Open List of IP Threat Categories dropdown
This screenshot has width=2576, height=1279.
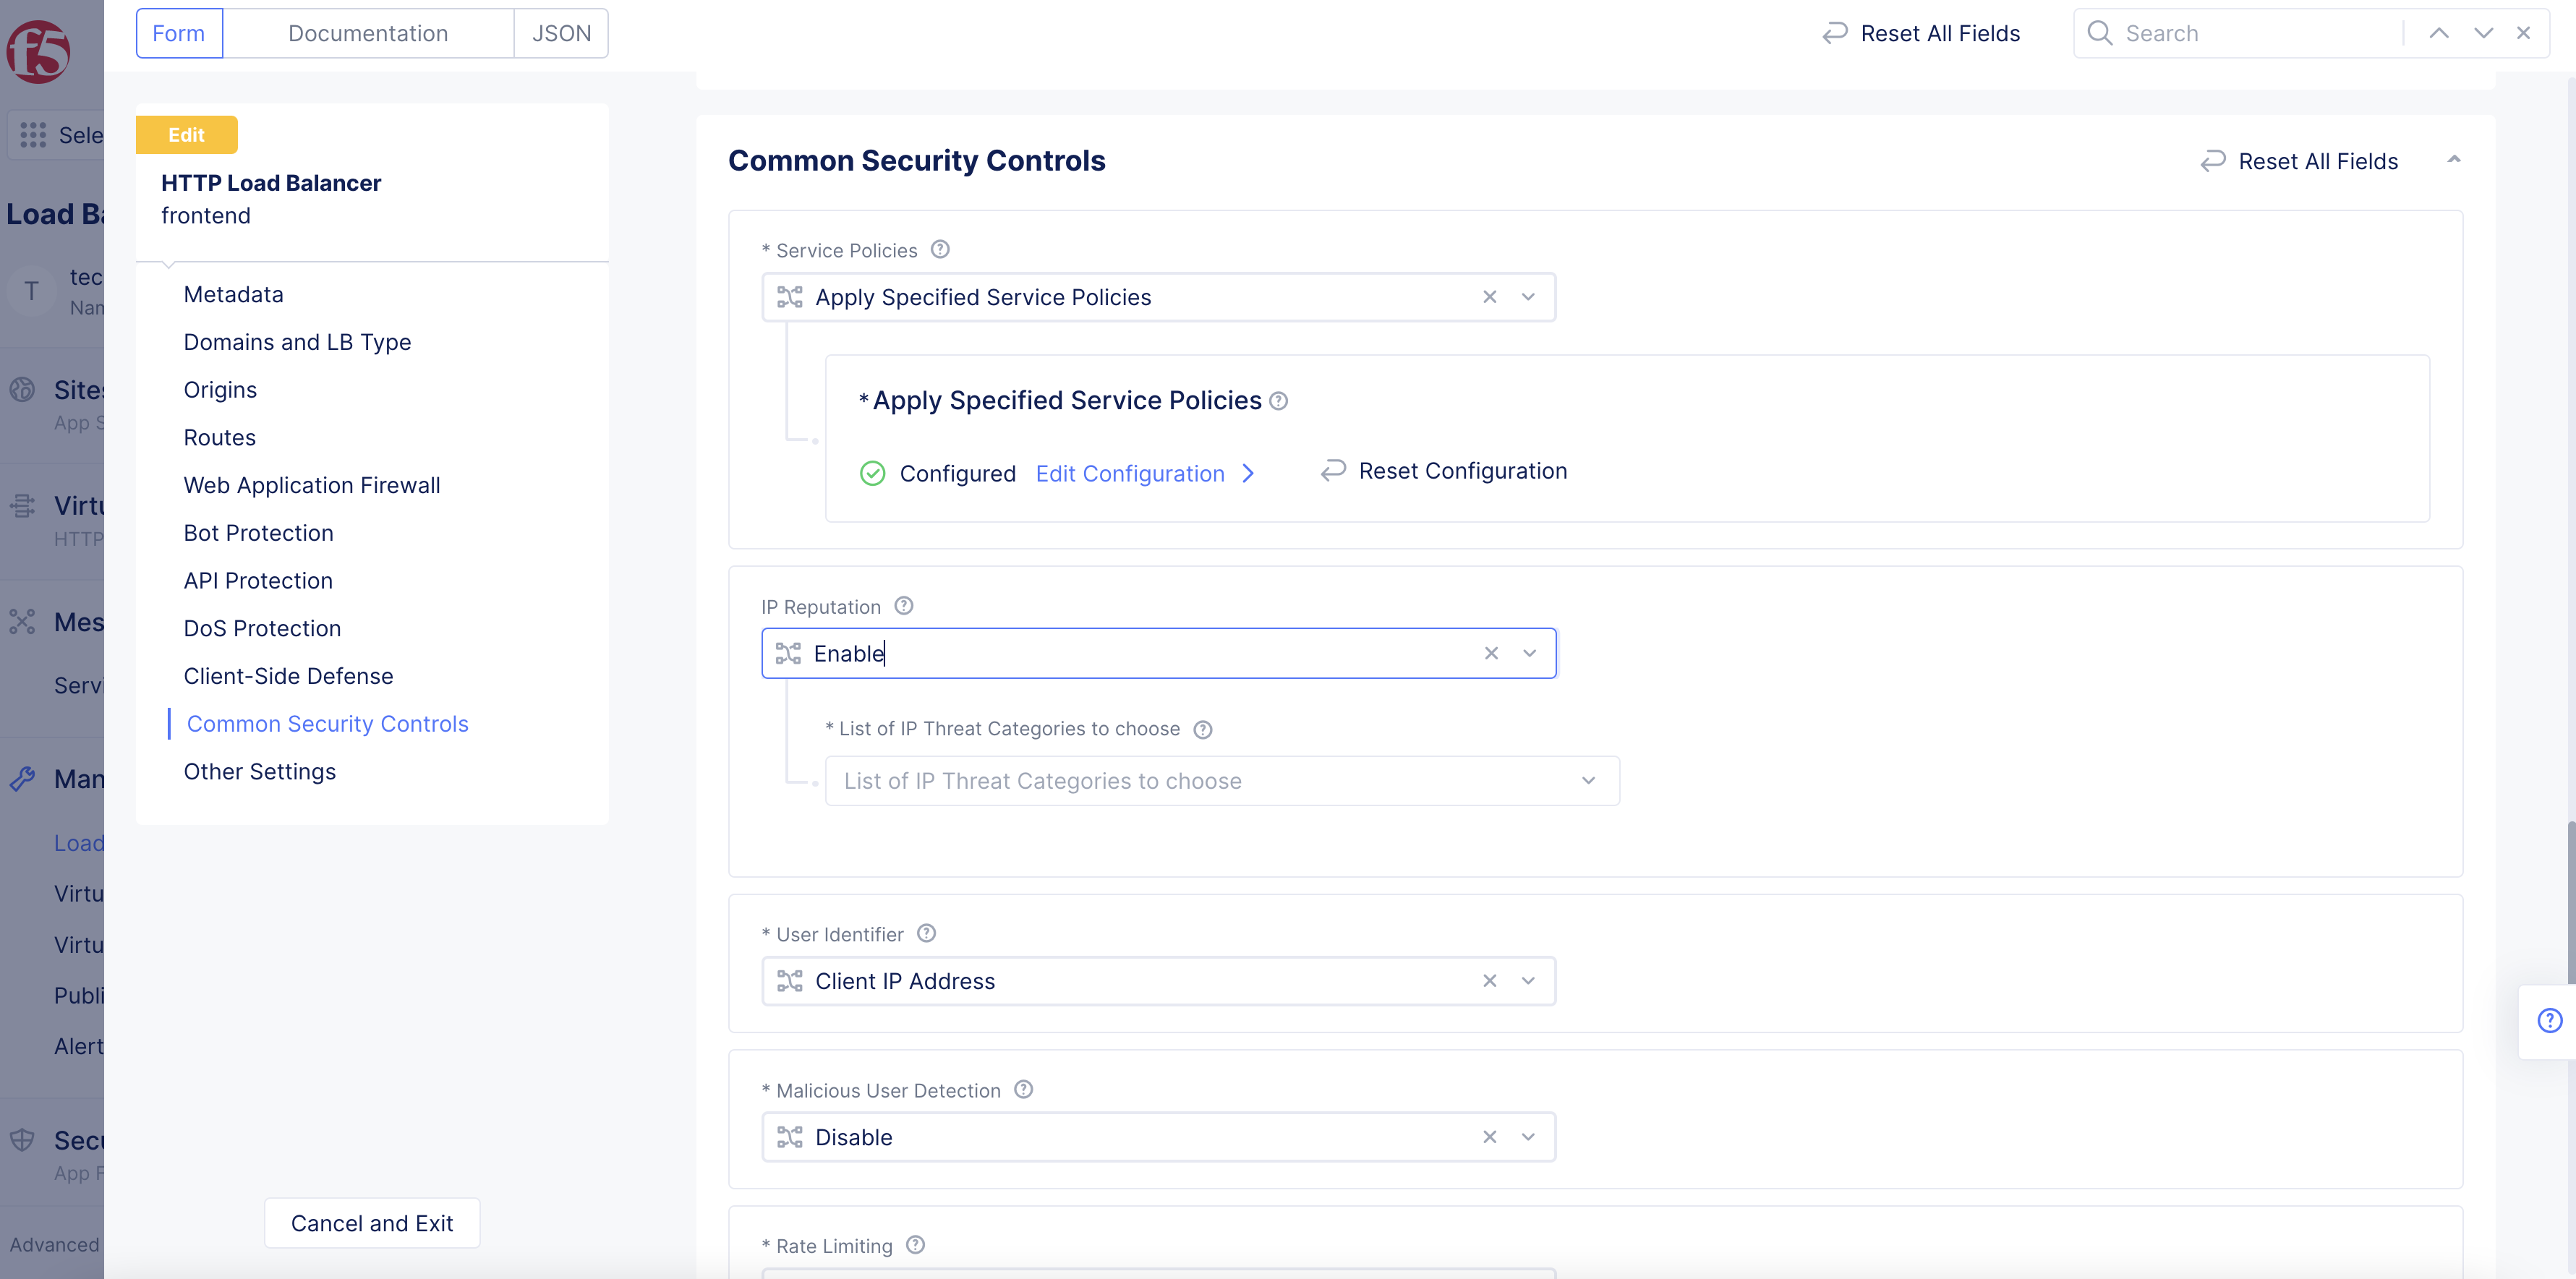pos(1221,781)
